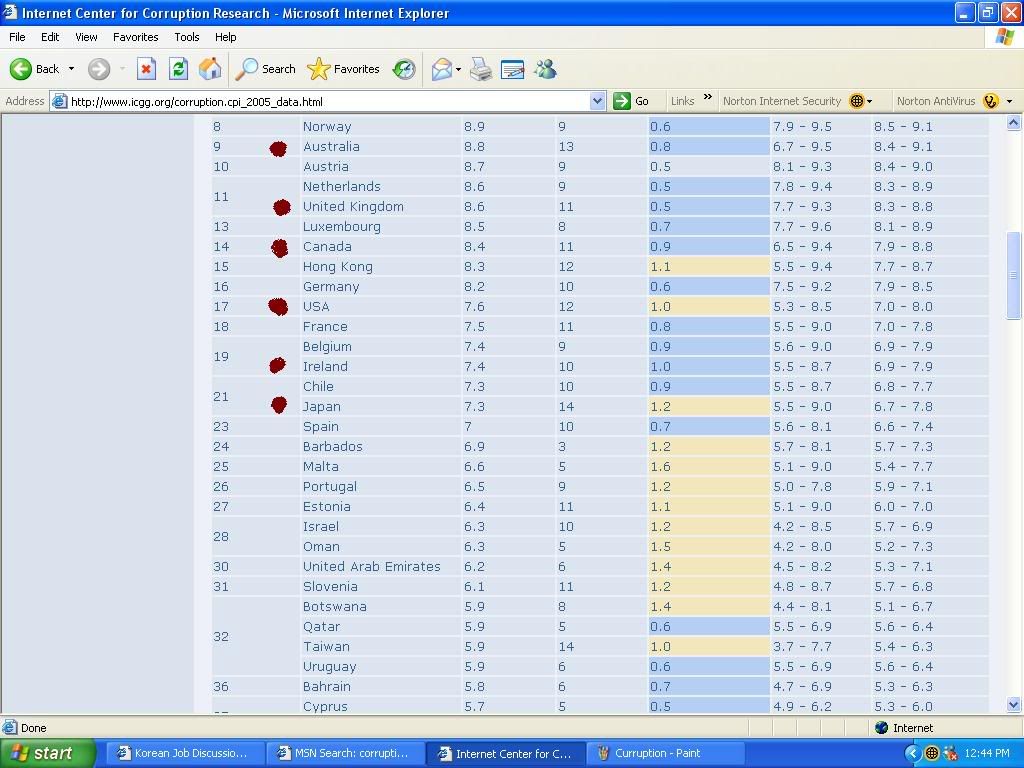The height and width of the screenshot is (768, 1024).
Task: Open the Norton Internet Security dropdown
Action: [869, 101]
